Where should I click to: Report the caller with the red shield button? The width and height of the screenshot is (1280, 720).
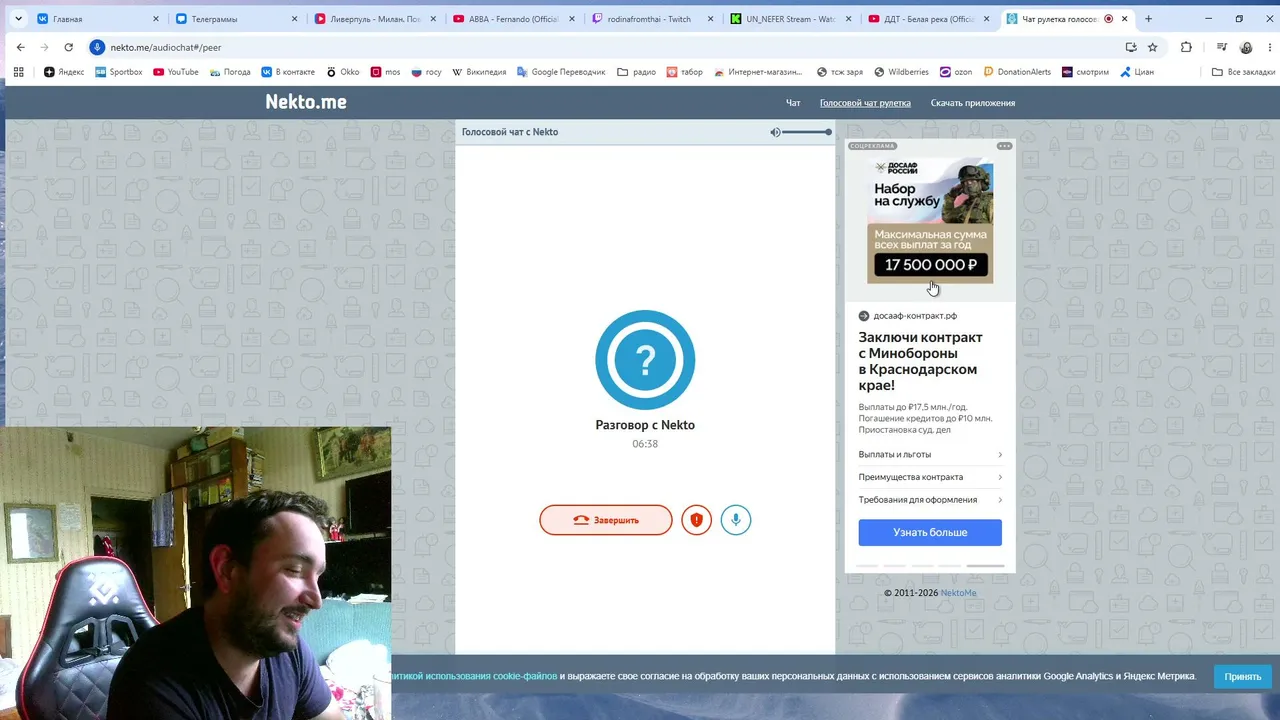point(696,520)
